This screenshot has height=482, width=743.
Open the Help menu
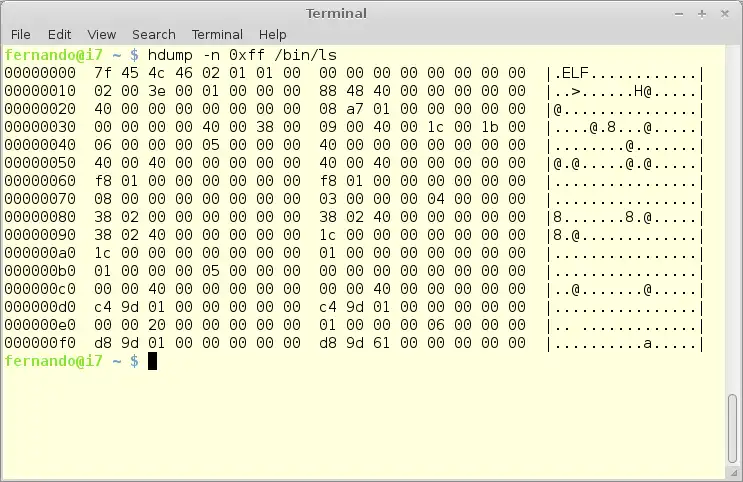click(x=272, y=35)
